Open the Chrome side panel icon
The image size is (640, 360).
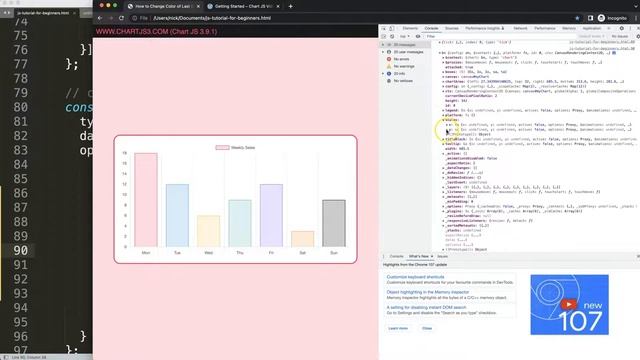click(590, 18)
